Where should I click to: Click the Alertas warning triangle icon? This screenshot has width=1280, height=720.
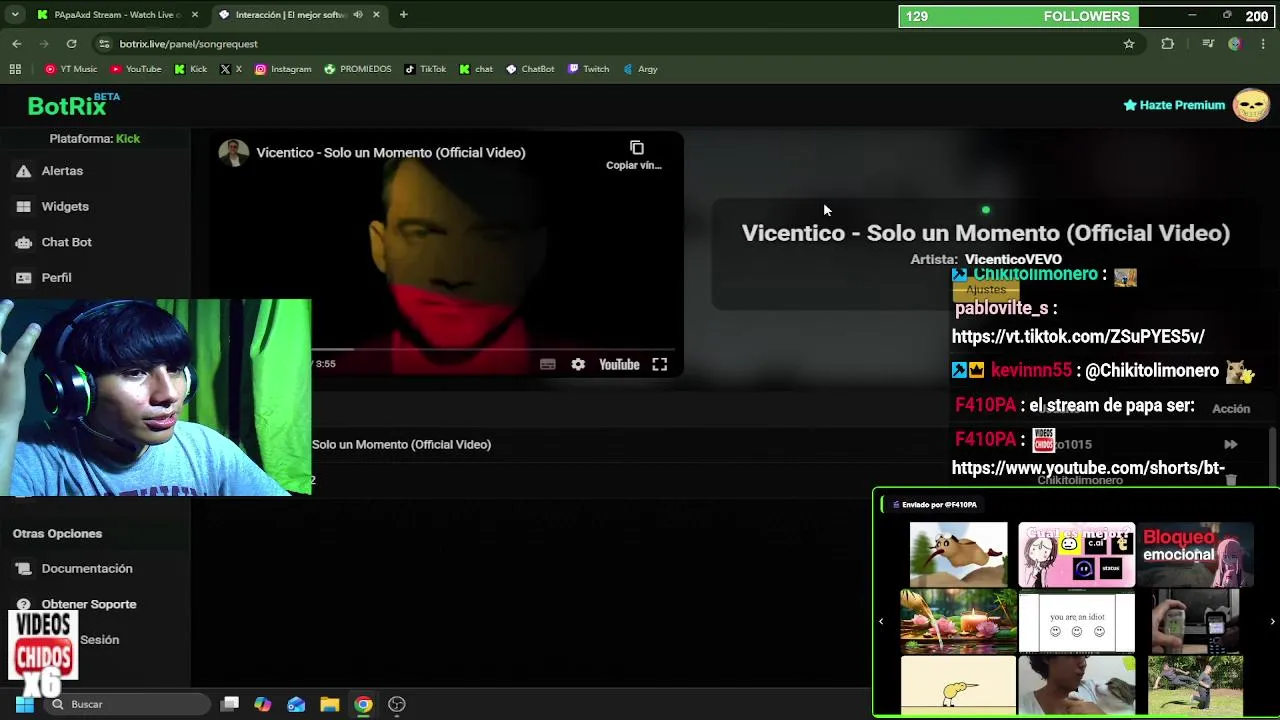point(24,171)
